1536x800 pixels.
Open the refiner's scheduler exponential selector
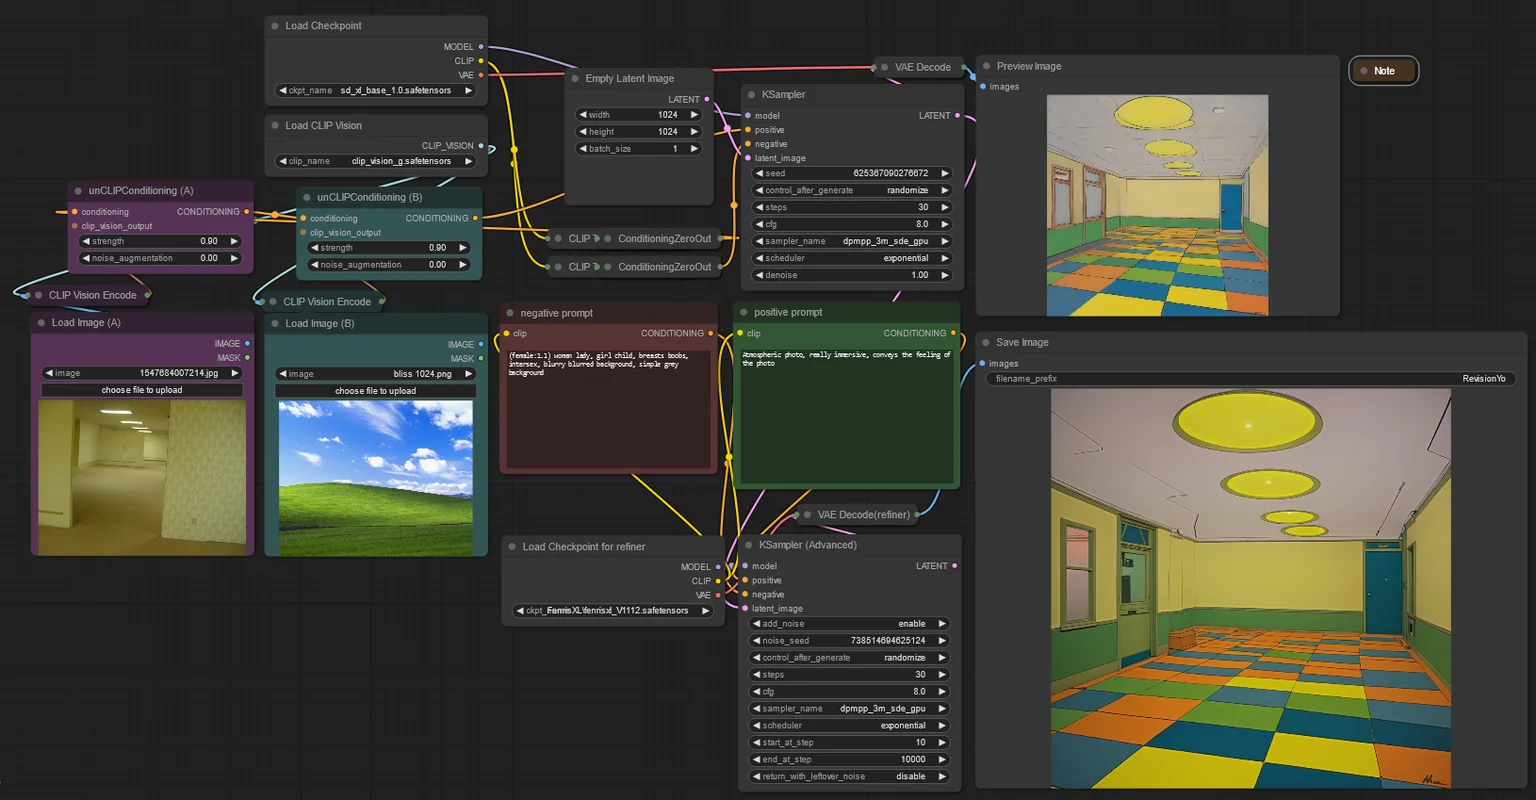coord(848,726)
